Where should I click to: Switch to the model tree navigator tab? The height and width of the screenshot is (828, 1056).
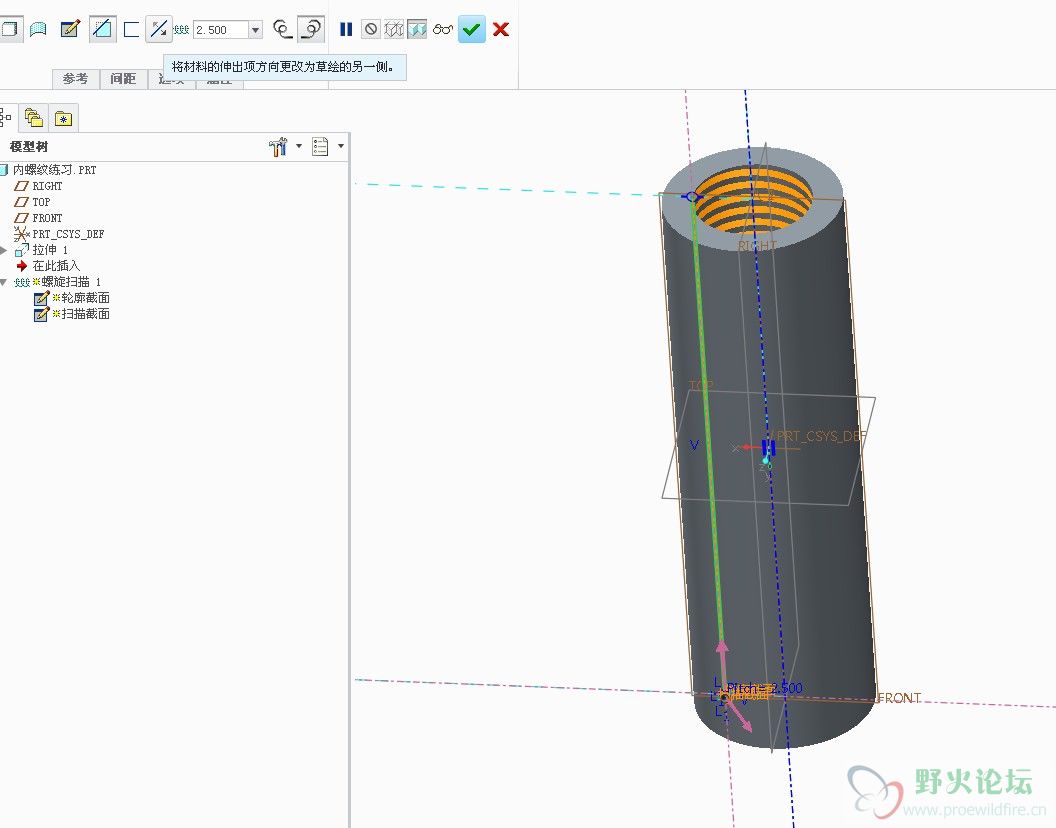point(6,118)
